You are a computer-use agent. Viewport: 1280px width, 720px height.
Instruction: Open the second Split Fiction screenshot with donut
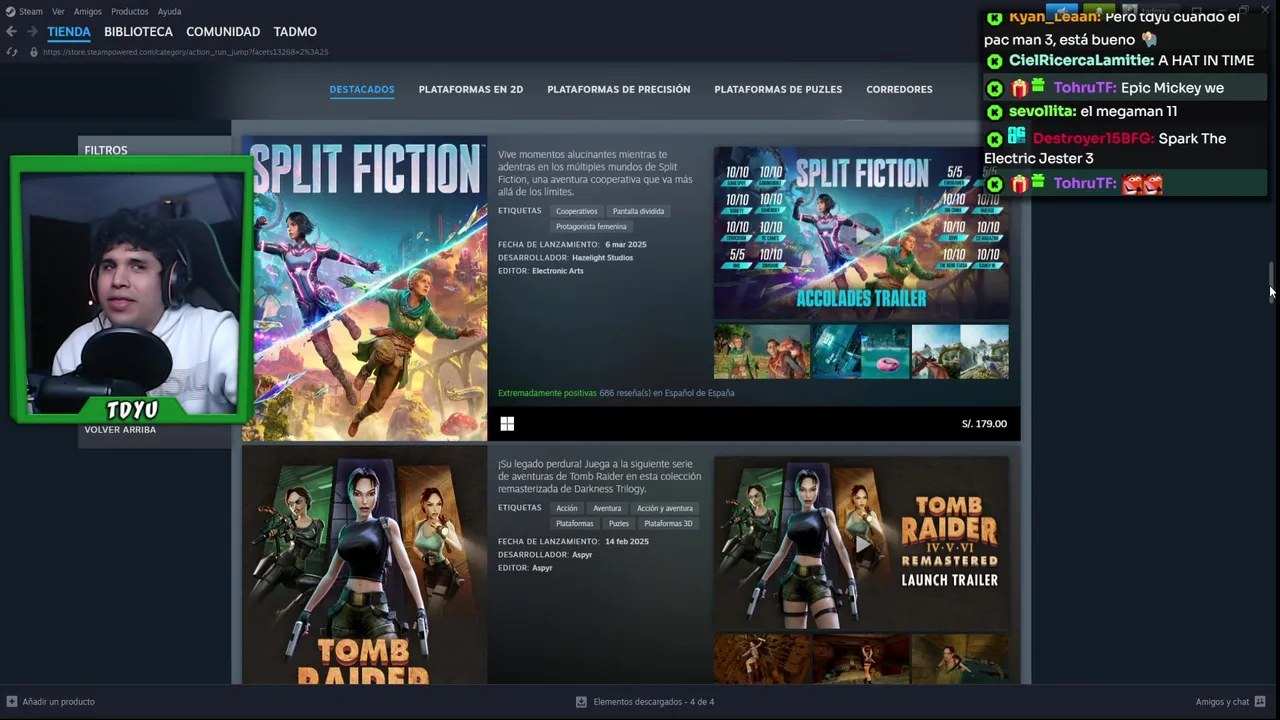[x=861, y=352]
